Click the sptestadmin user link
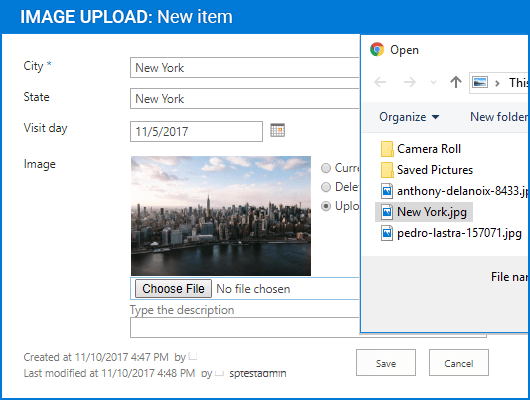 pyautogui.click(x=258, y=373)
